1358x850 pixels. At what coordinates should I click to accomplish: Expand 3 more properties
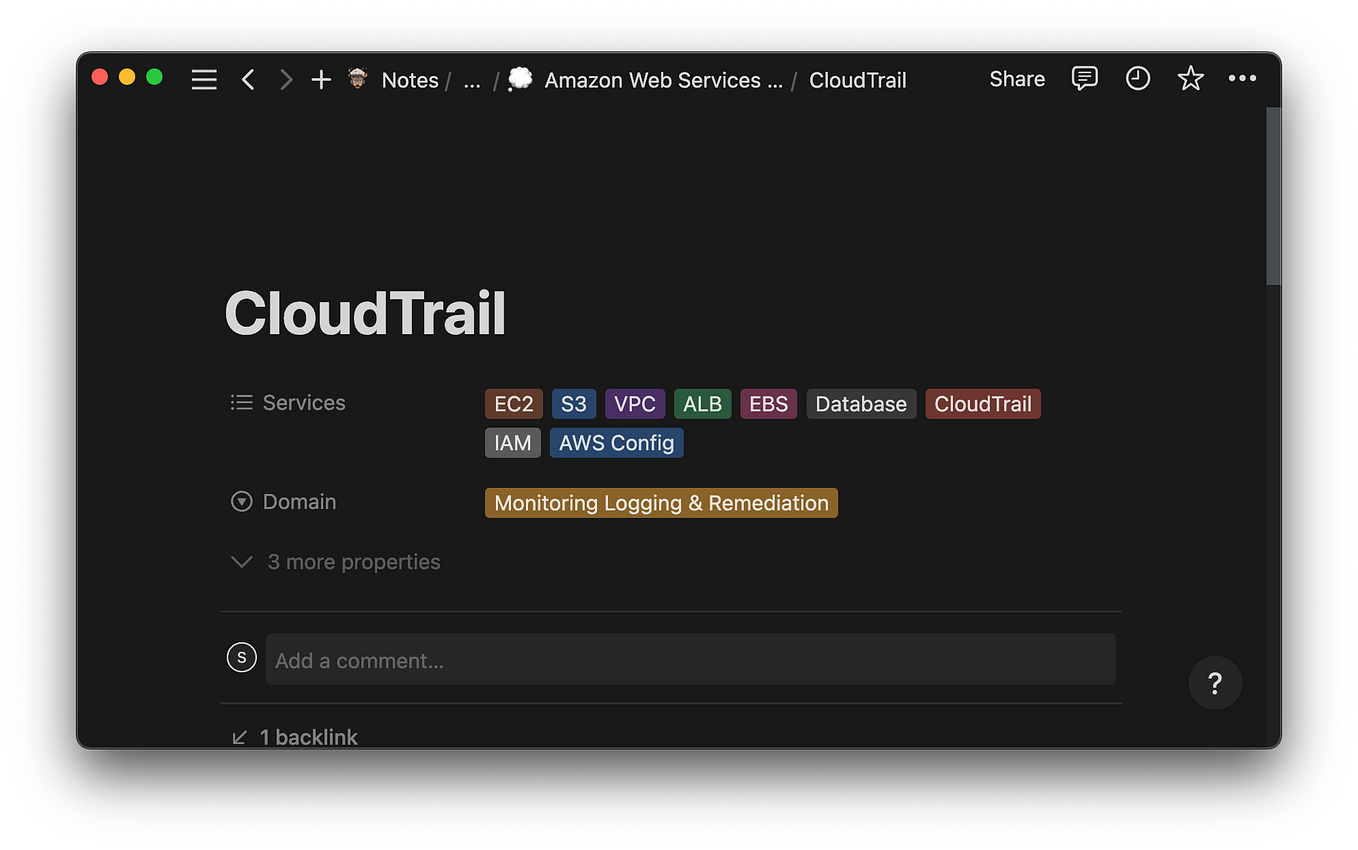tap(336, 562)
